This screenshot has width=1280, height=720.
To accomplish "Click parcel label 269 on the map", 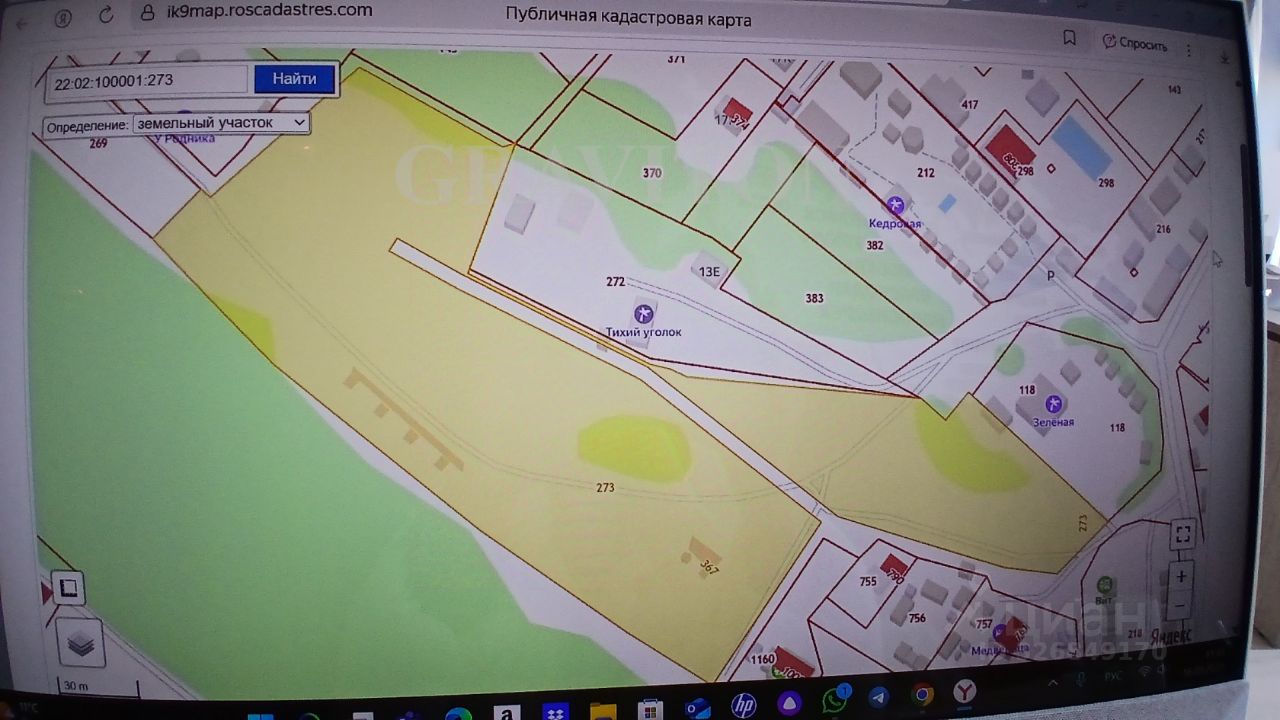I will click(98, 144).
